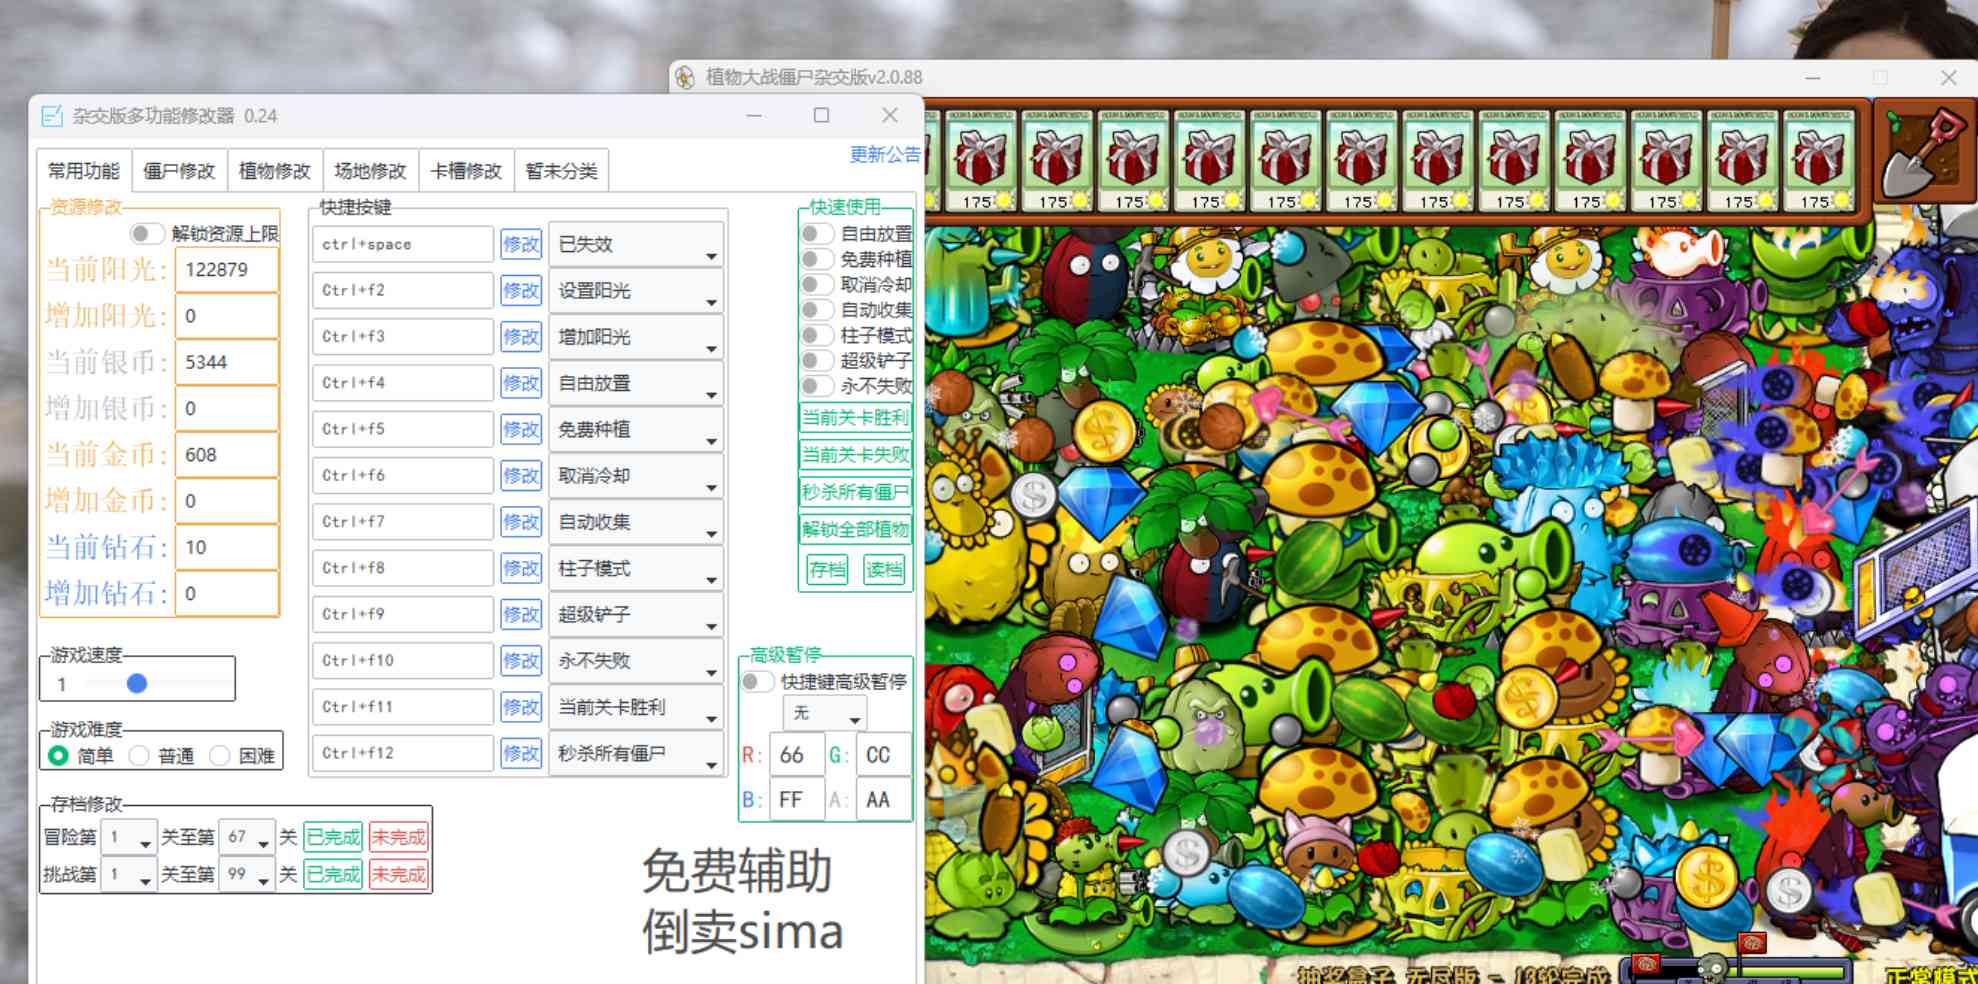Switch to 僵尸修改 tab
1978x984 pixels.
179,171
